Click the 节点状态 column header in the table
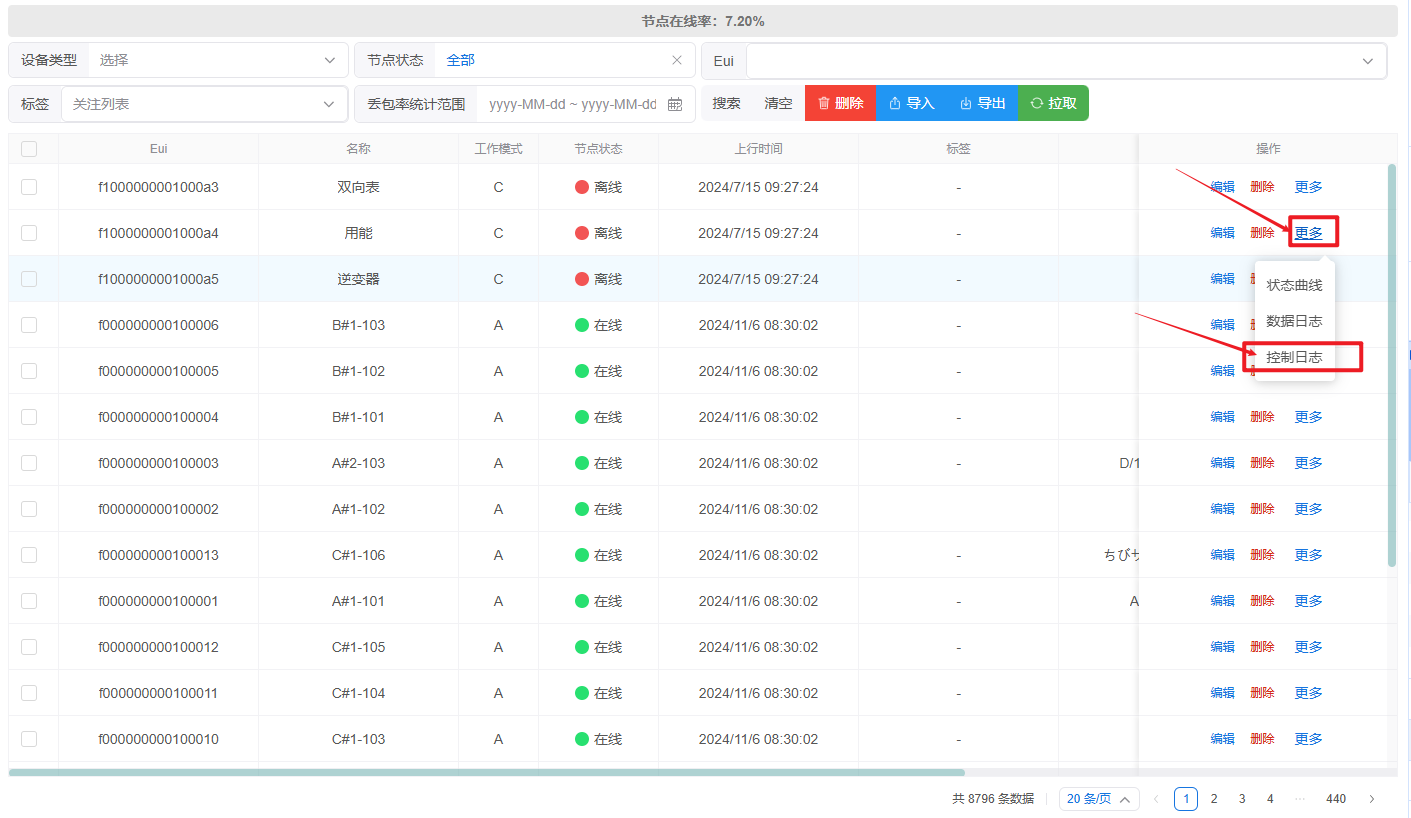The width and height of the screenshot is (1411, 818). [598, 149]
